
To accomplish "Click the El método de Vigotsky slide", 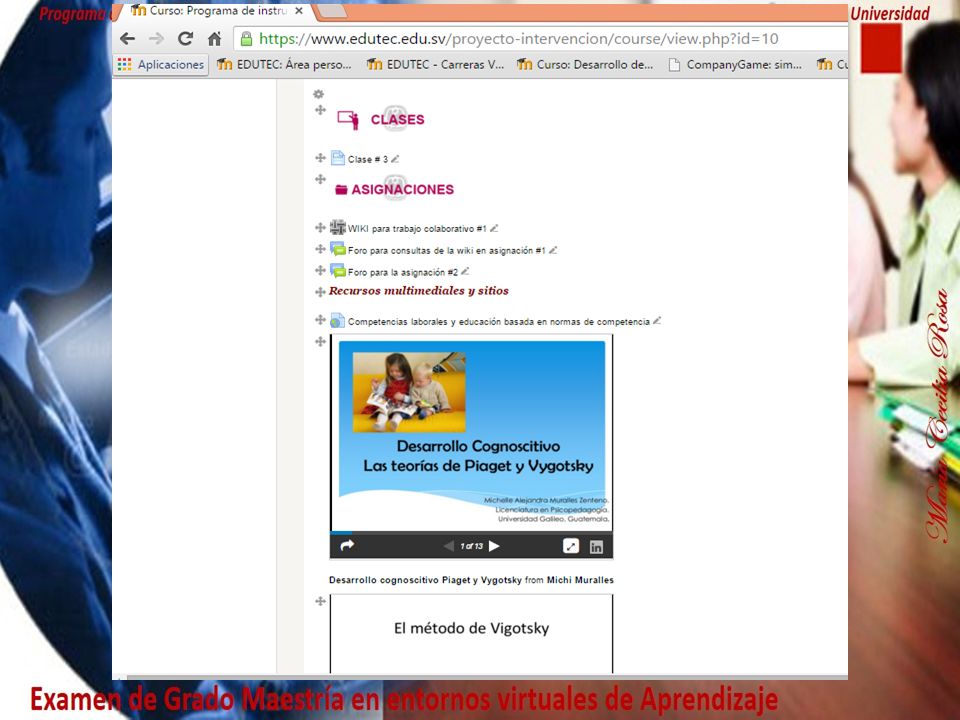I will [x=471, y=634].
